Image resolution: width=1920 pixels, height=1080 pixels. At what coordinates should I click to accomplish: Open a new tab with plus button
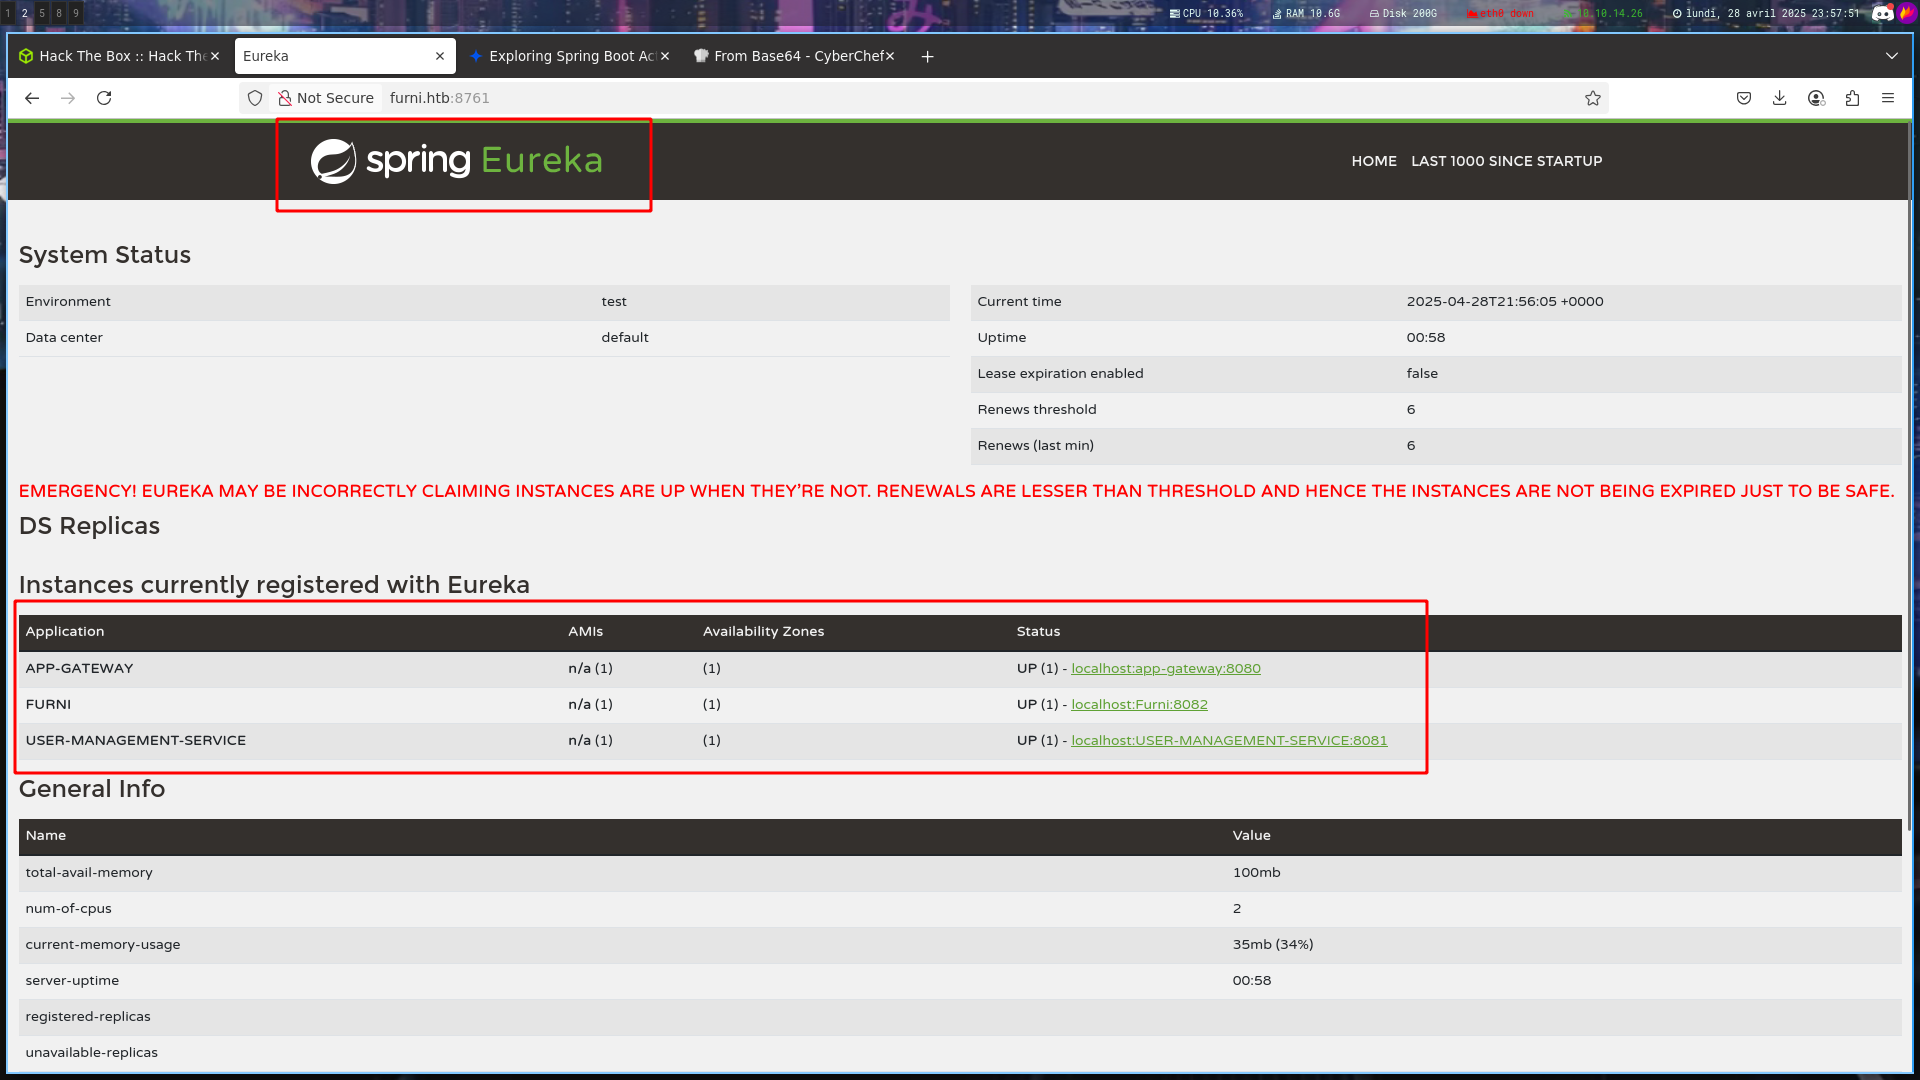click(x=927, y=57)
